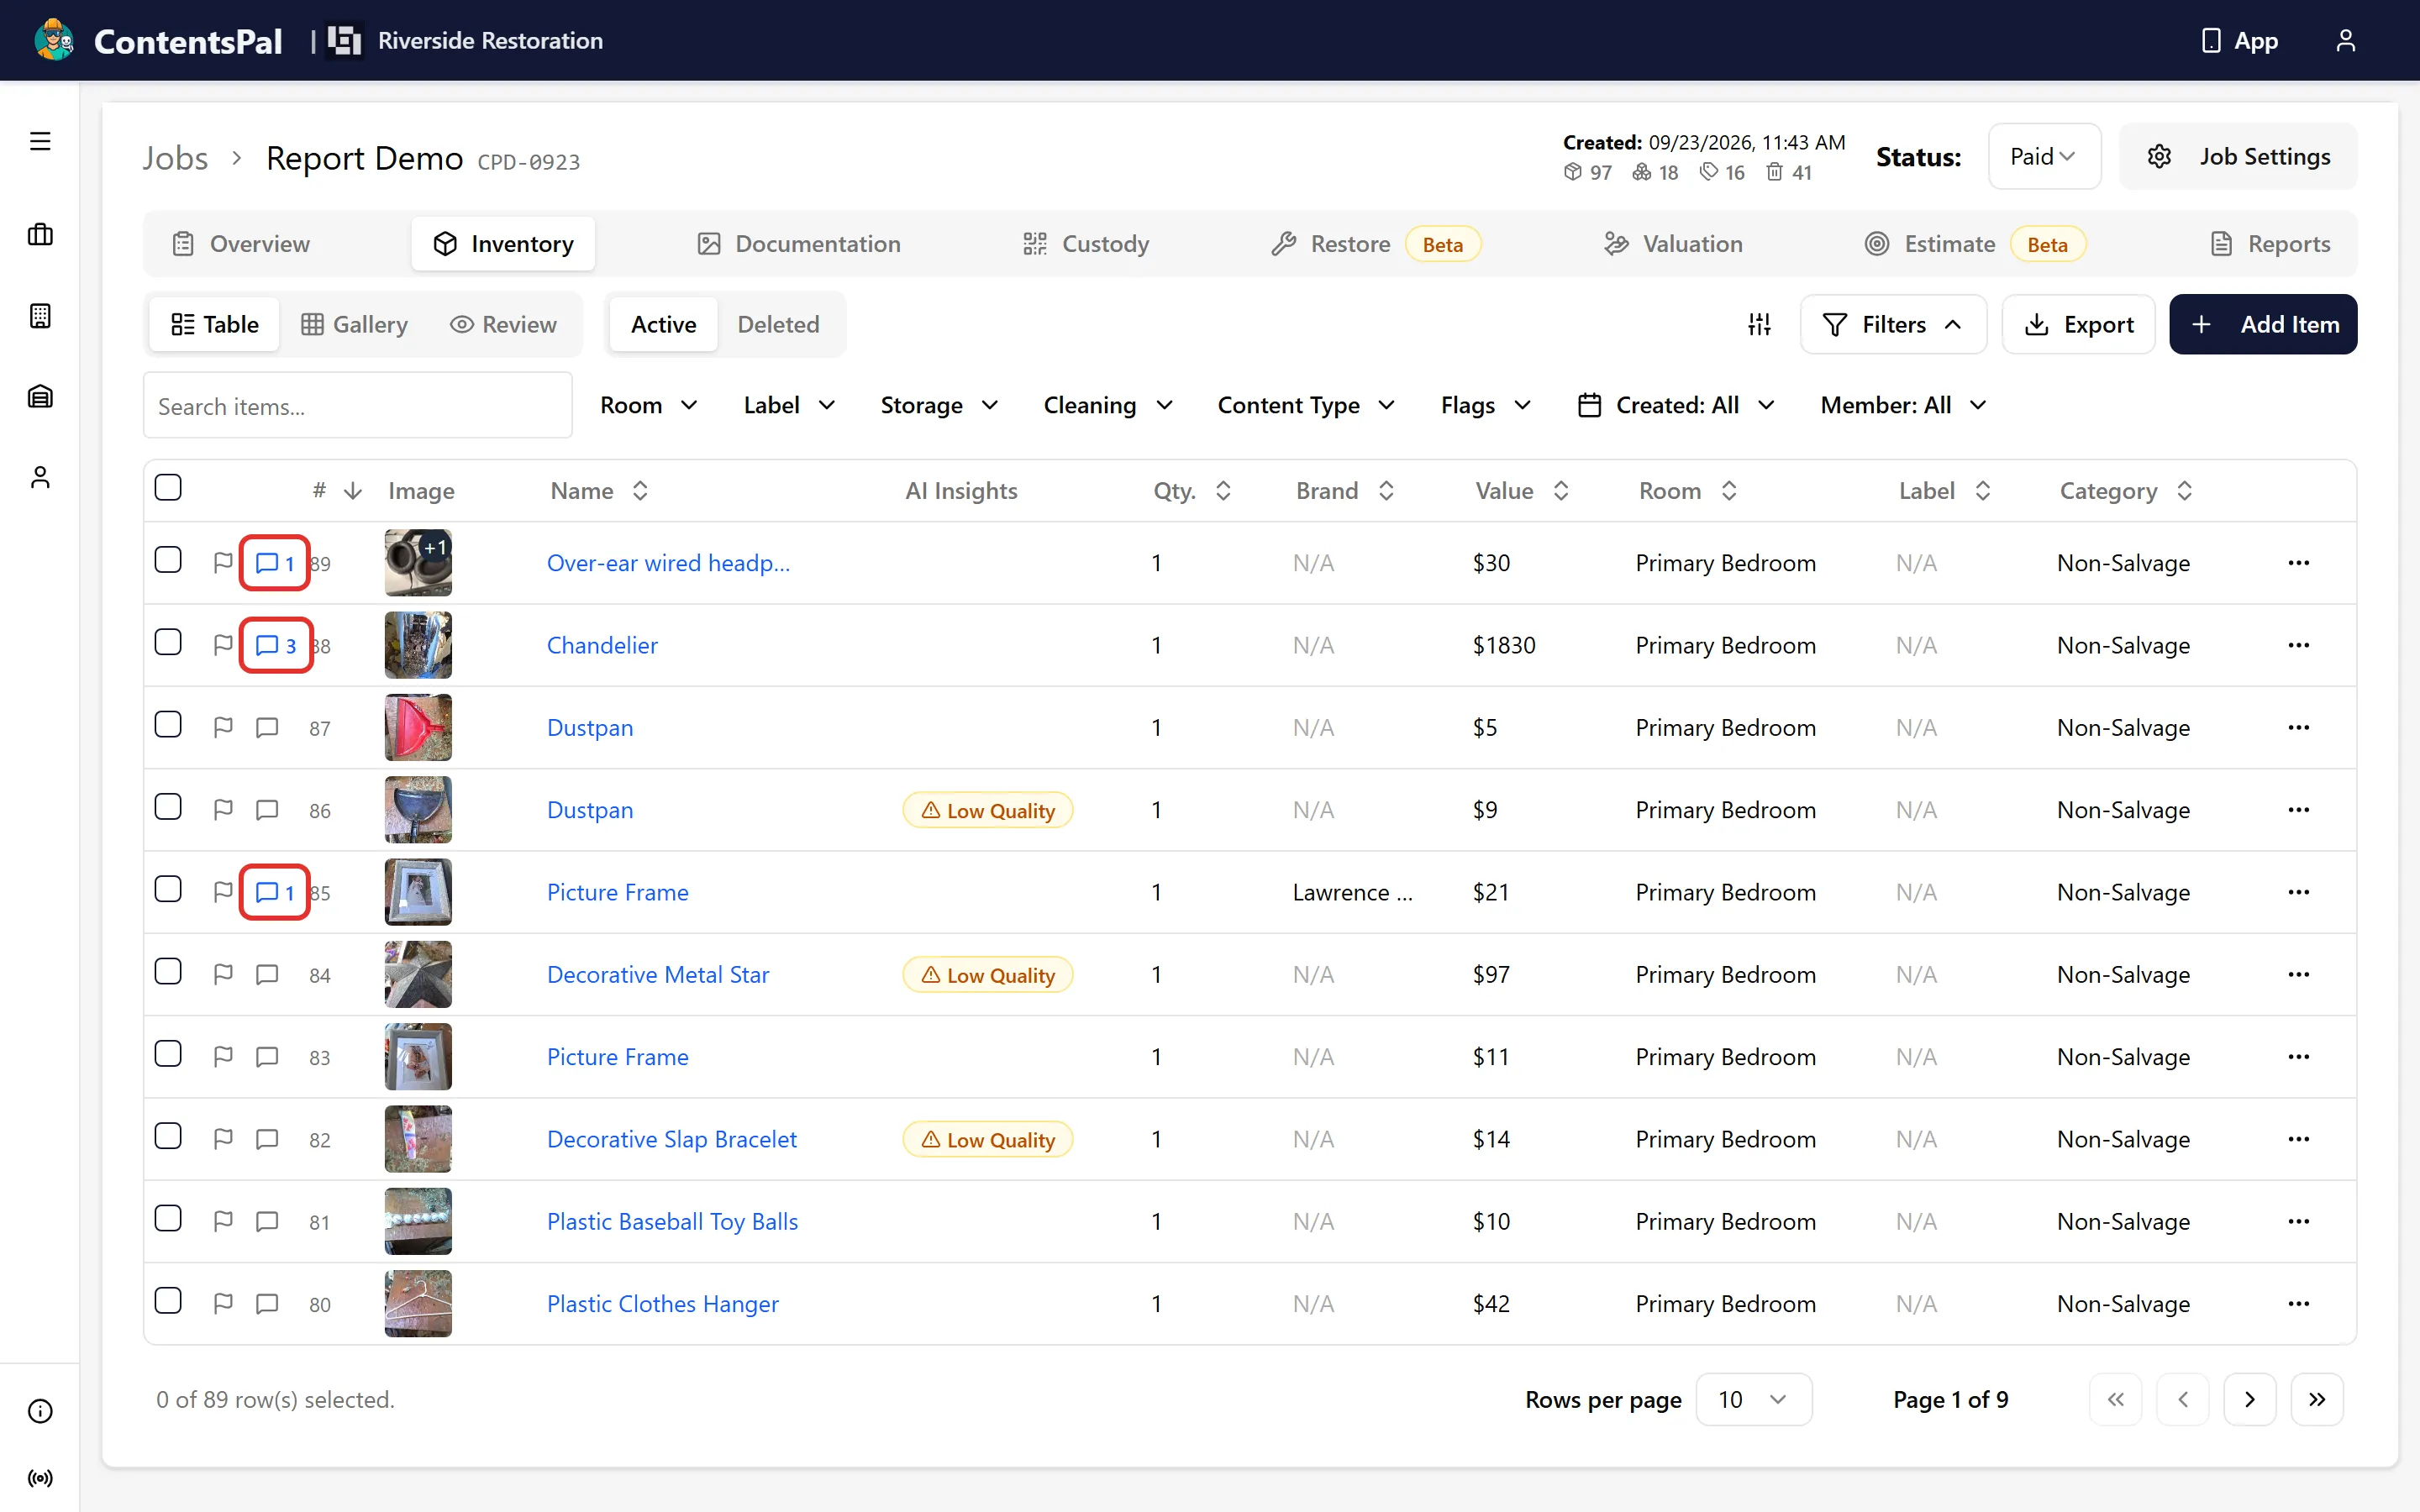Image resolution: width=2420 pixels, height=1512 pixels.
Task: Open the Valuation tab
Action: point(1674,244)
